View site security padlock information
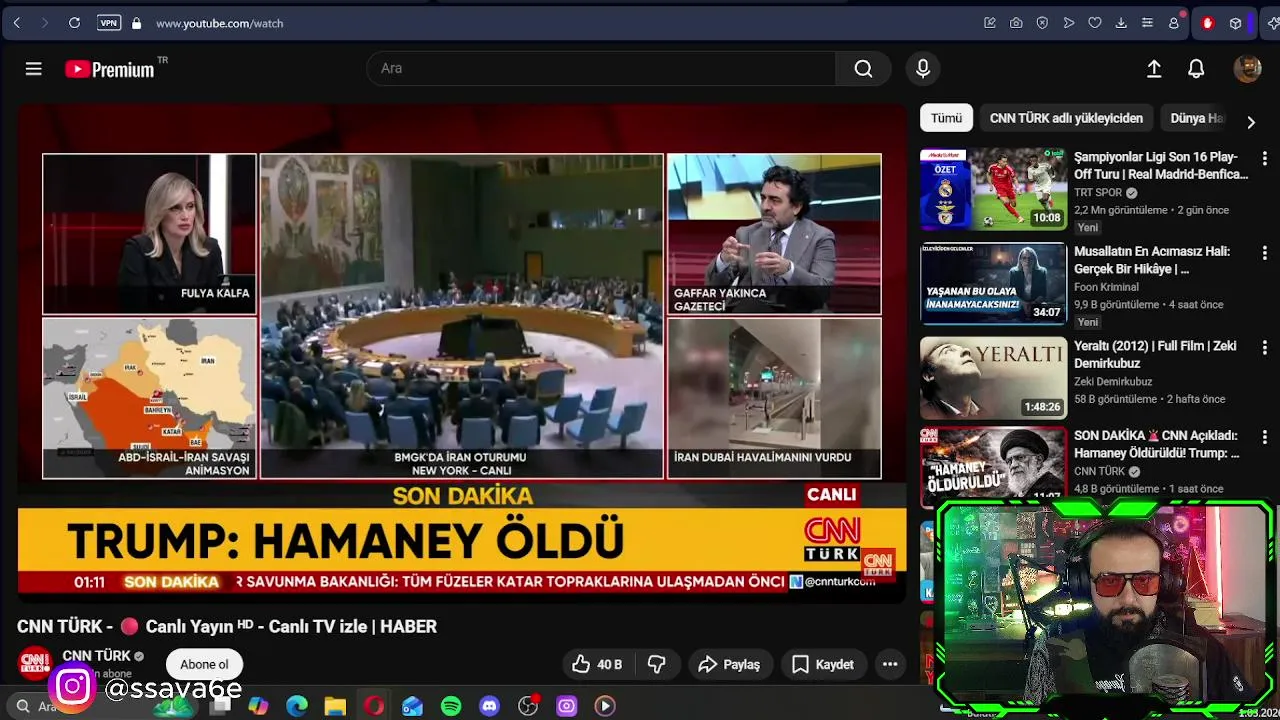This screenshot has width=1280, height=720. [x=136, y=23]
